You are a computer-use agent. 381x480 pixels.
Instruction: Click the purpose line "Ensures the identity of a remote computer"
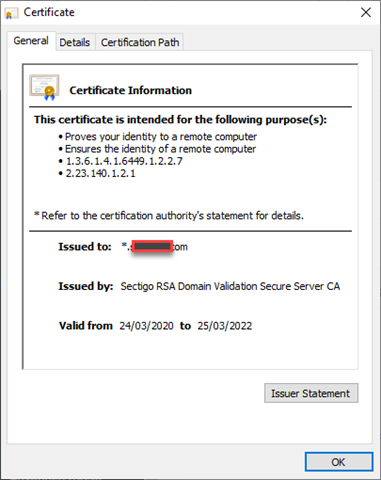(160, 149)
